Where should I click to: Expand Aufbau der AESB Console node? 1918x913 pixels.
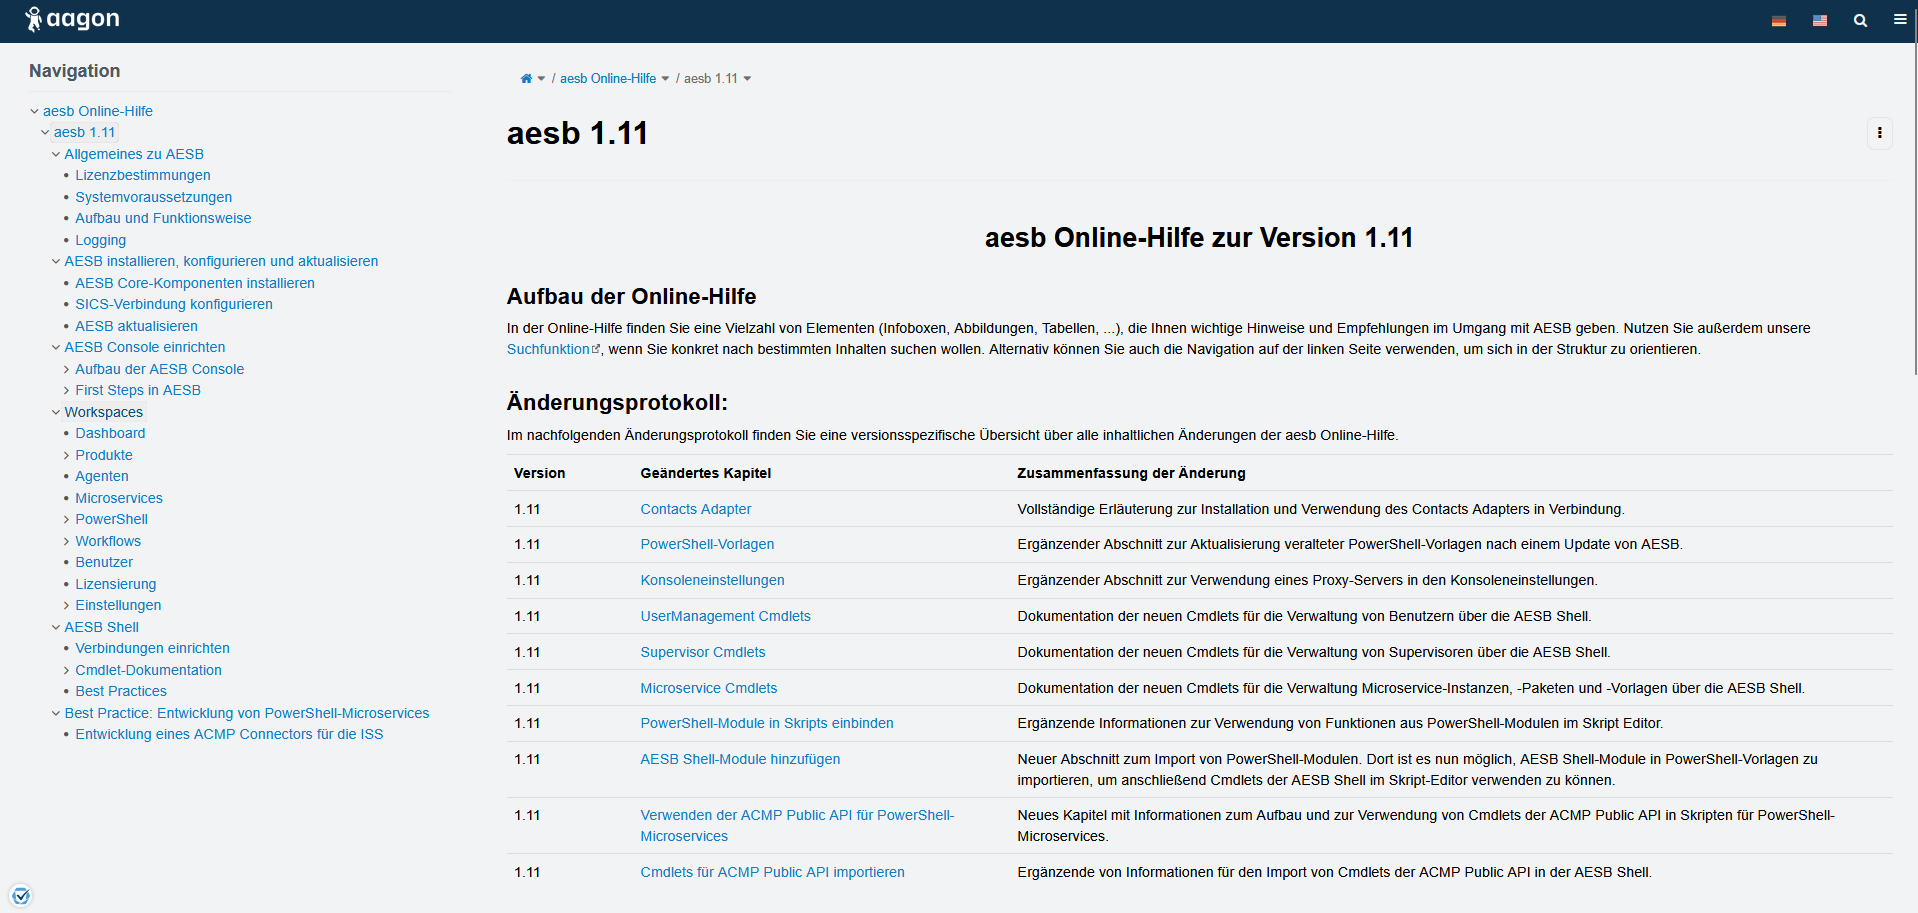pyautogui.click(x=67, y=369)
